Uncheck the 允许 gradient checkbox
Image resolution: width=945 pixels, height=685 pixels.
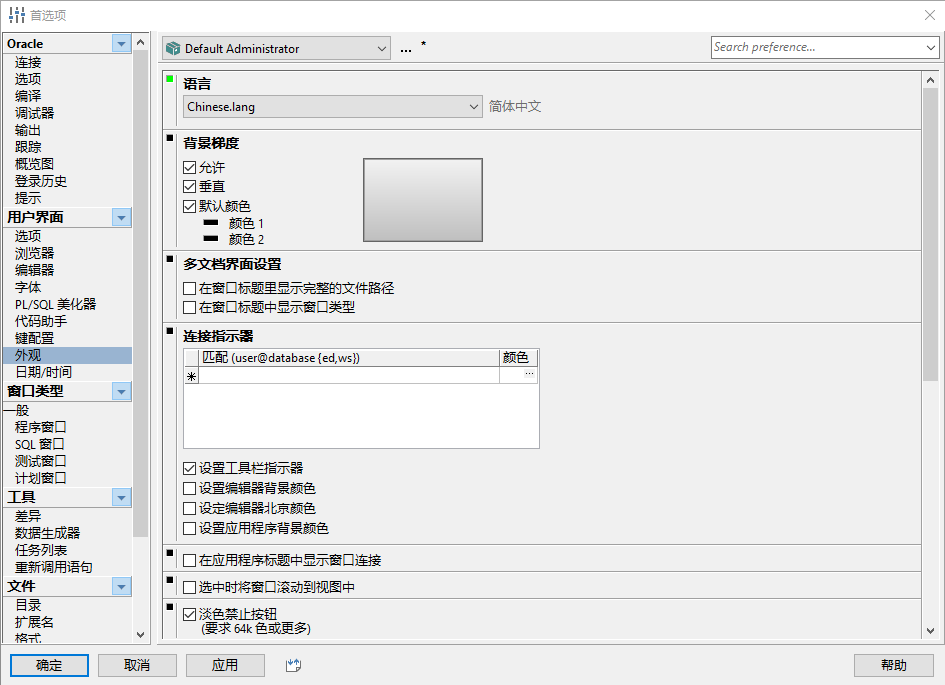point(190,168)
